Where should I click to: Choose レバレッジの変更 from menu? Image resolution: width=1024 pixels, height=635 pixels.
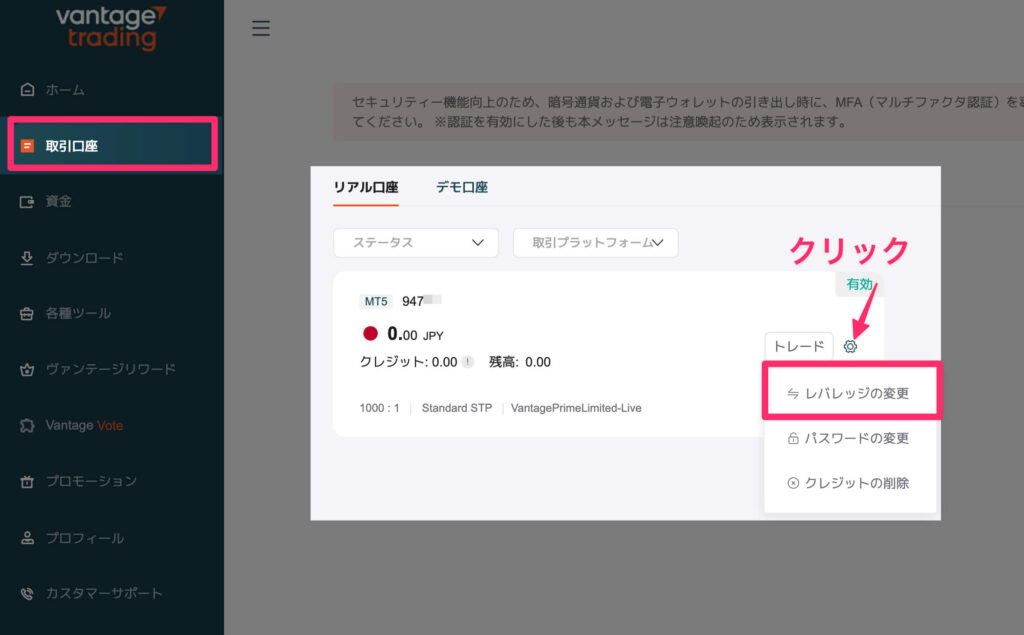[x=850, y=393]
